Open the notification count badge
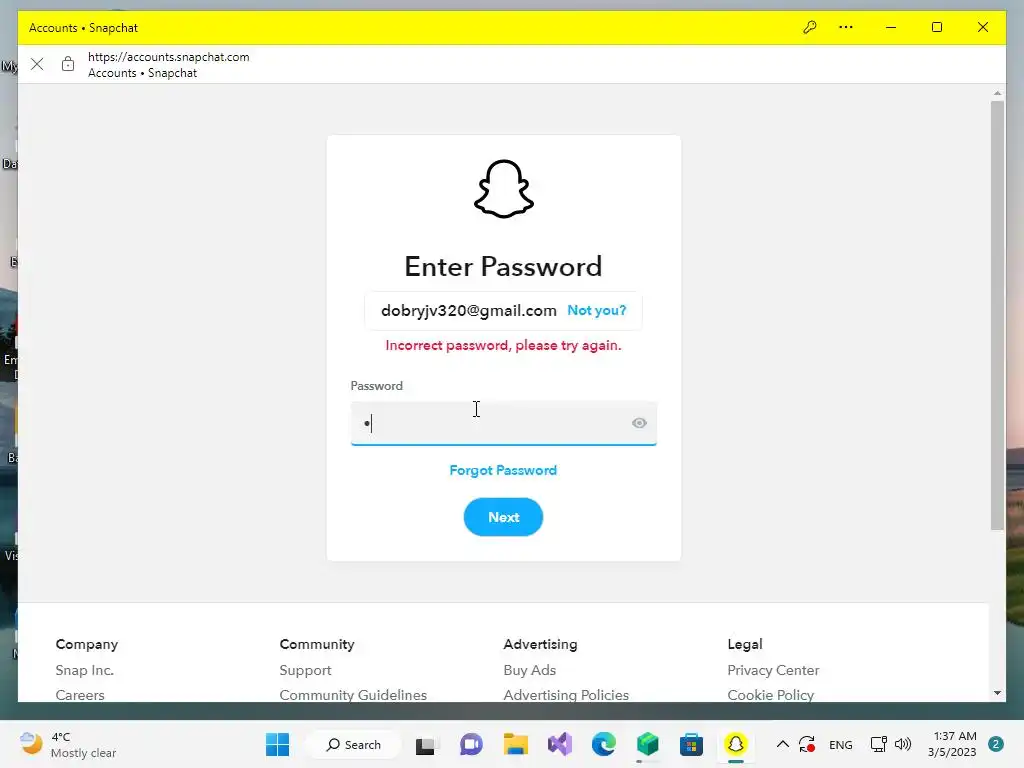 (996, 744)
